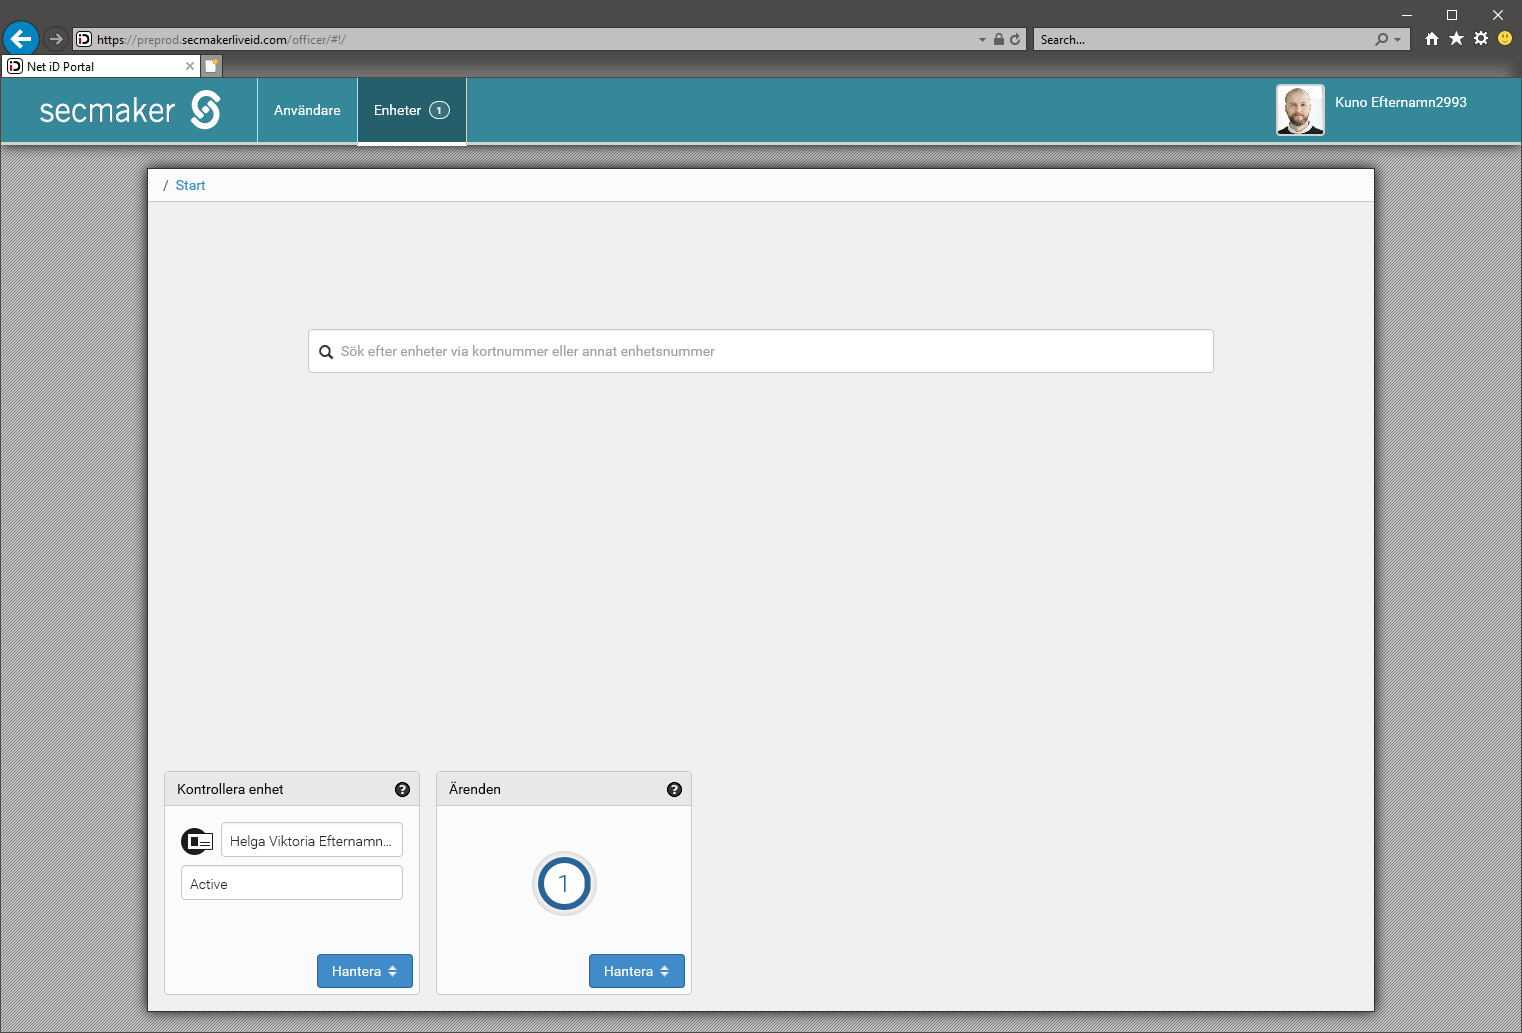This screenshot has width=1522, height=1033.
Task: Expand Hantera dropdown in Ärenden panel
Action: [636, 971]
